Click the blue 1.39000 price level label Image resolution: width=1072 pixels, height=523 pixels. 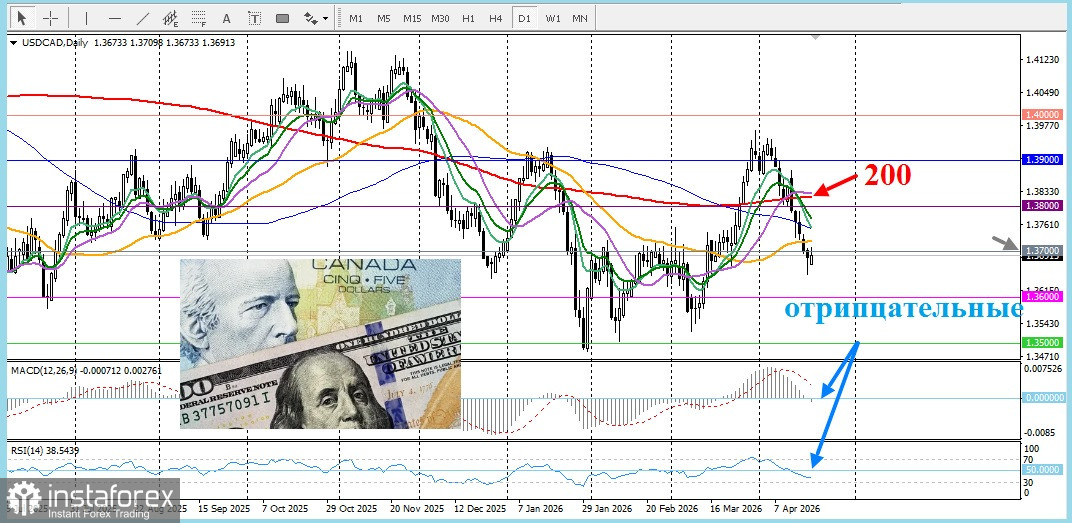click(x=1043, y=159)
